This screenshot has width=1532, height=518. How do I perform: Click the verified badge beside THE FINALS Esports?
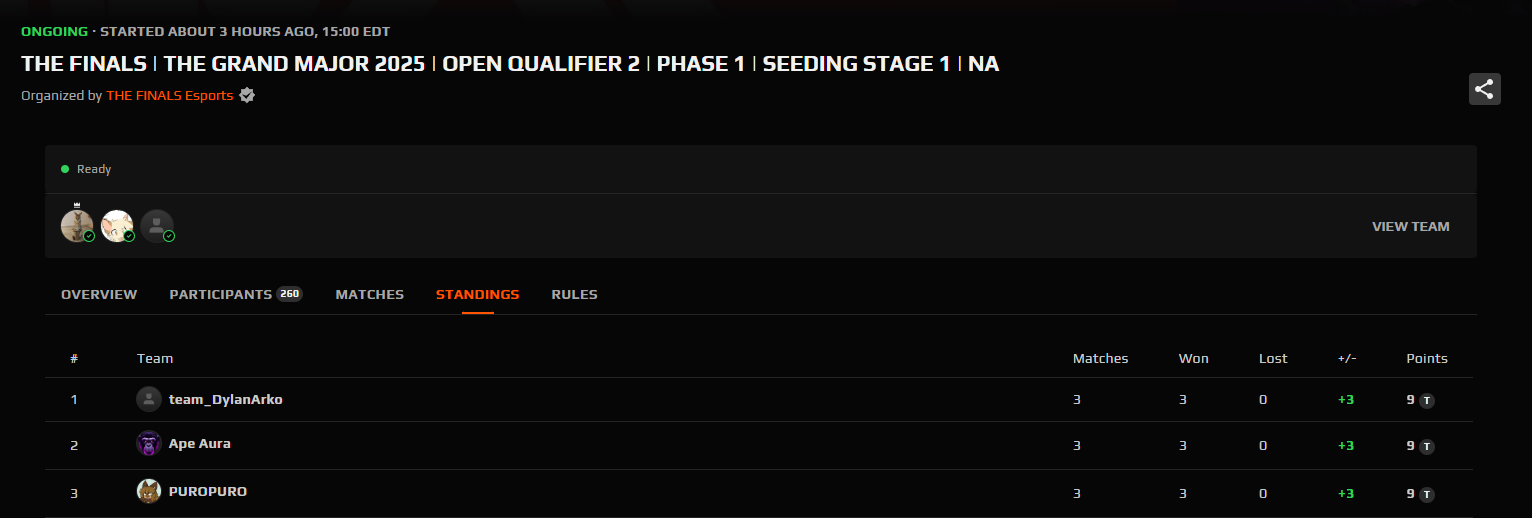tap(247, 96)
